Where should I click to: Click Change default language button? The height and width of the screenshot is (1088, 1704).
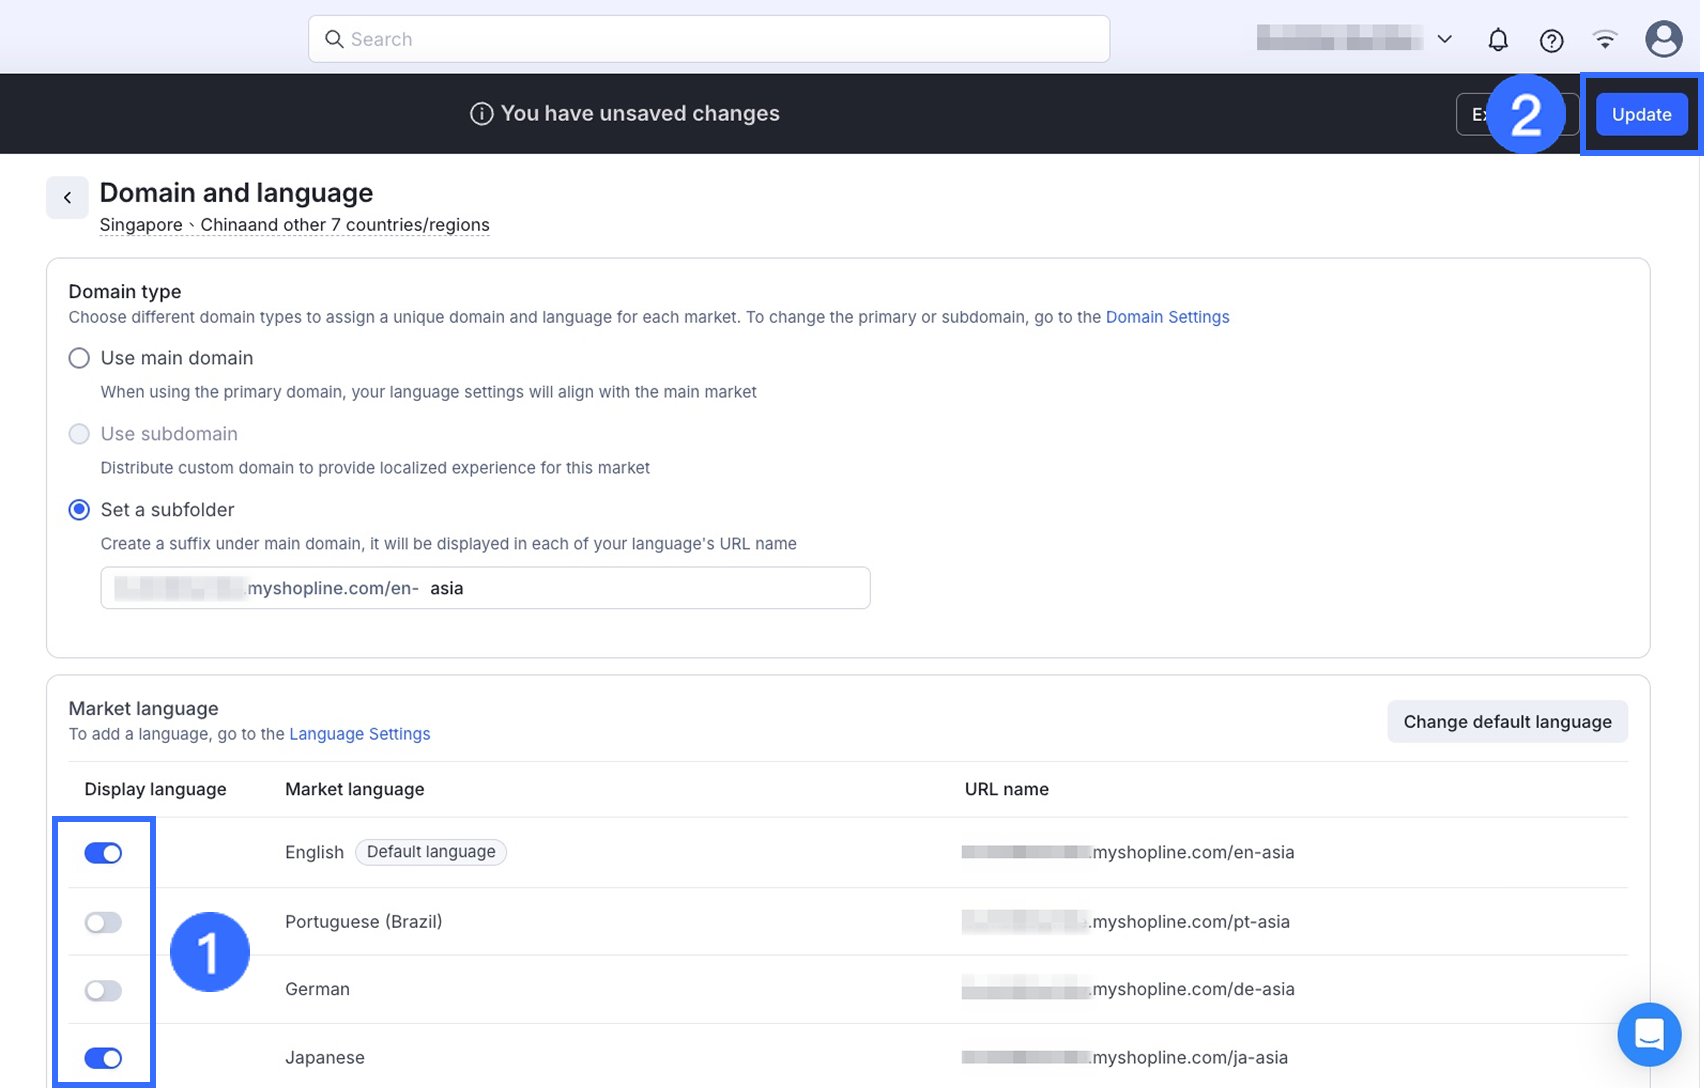coord(1507,722)
